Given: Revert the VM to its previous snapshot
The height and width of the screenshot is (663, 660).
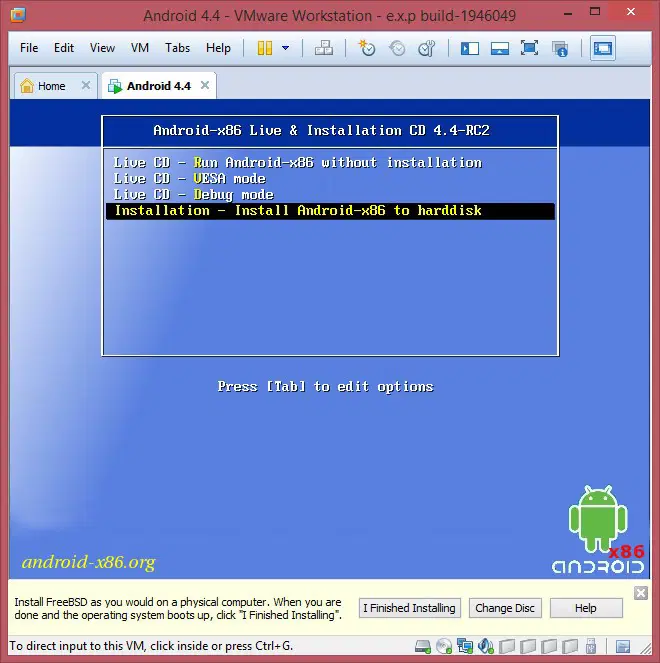Looking at the screenshot, I should (x=397, y=48).
